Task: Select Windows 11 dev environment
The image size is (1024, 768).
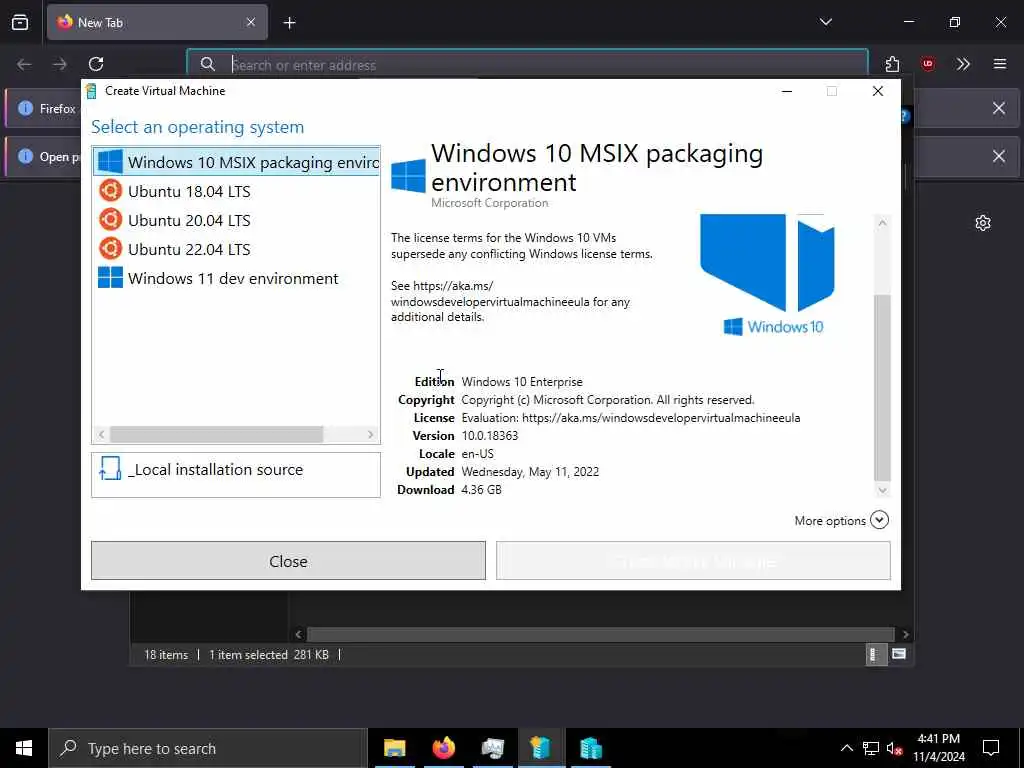Action: [x=236, y=278]
